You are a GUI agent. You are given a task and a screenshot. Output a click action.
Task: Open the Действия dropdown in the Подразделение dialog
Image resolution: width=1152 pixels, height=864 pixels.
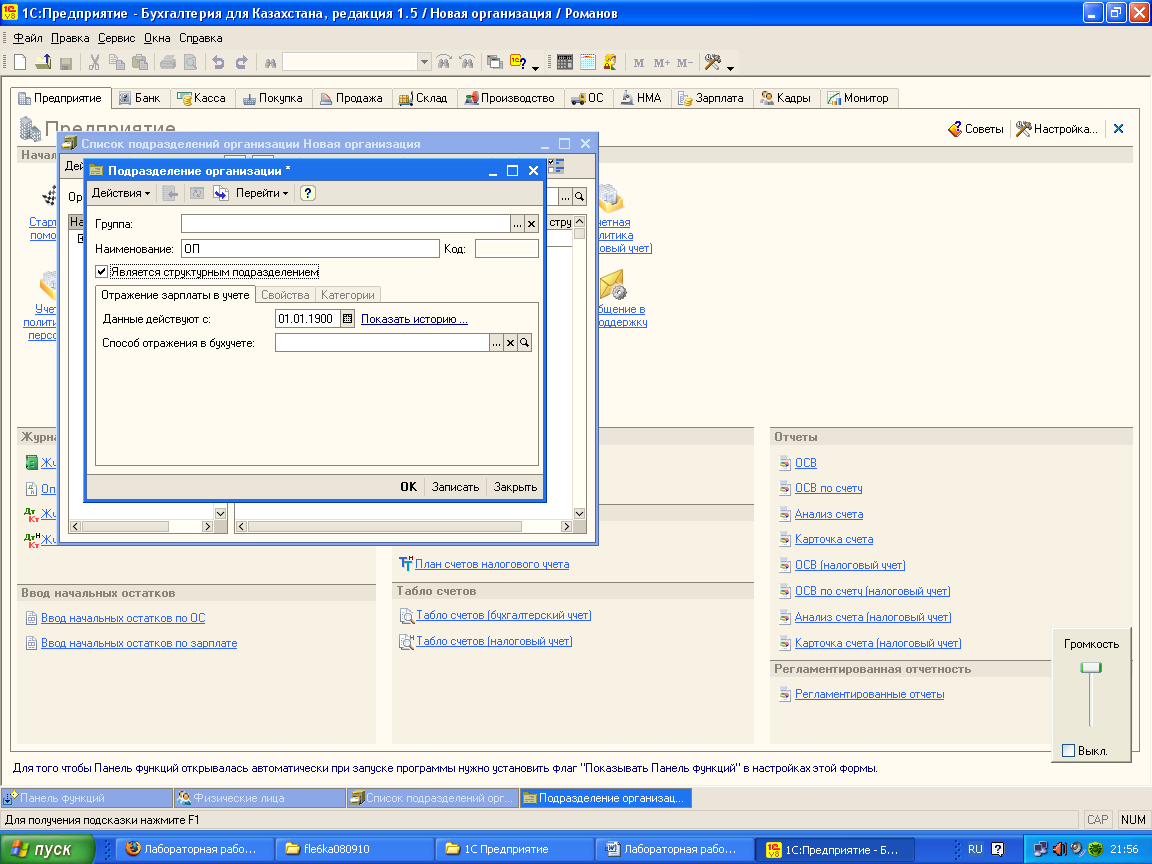tap(120, 193)
